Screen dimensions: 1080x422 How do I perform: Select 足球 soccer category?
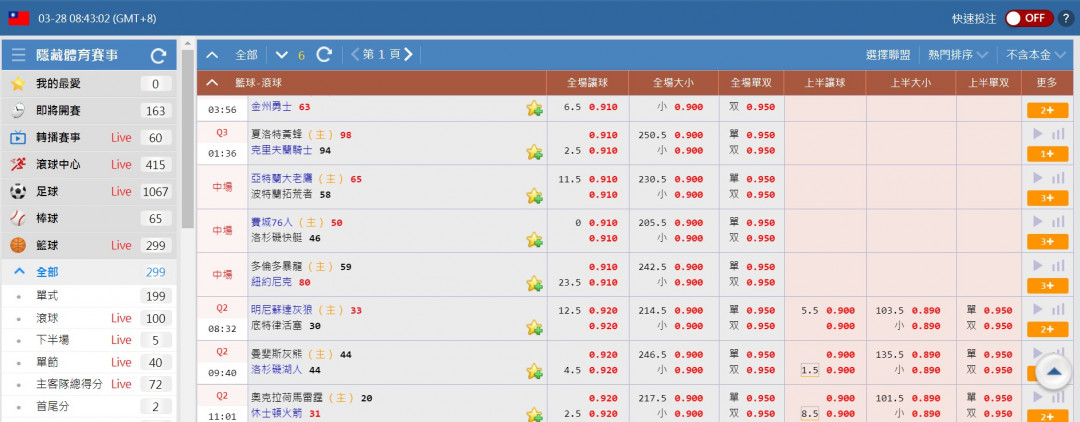(x=88, y=191)
